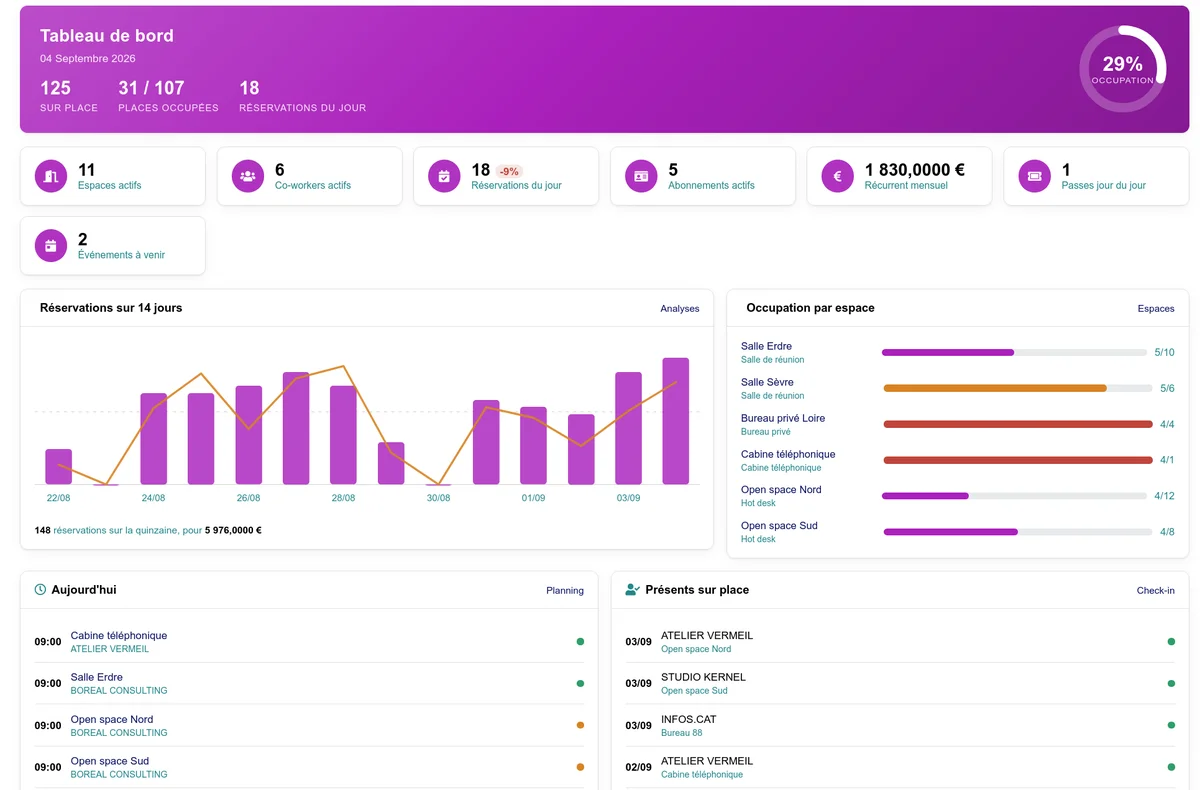The width and height of the screenshot is (1200, 790).
Task: Open the Check-in link
Action: pyautogui.click(x=1156, y=590)
